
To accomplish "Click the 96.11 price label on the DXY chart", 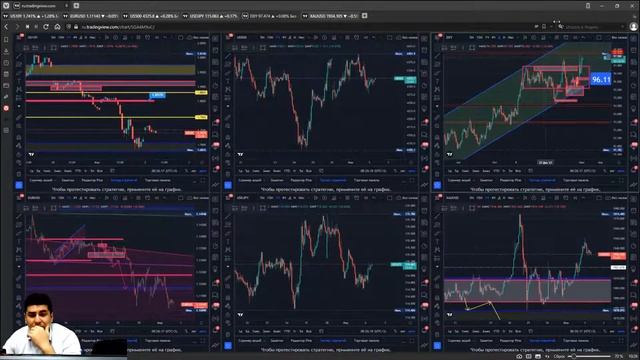I will tap(601, 79).
